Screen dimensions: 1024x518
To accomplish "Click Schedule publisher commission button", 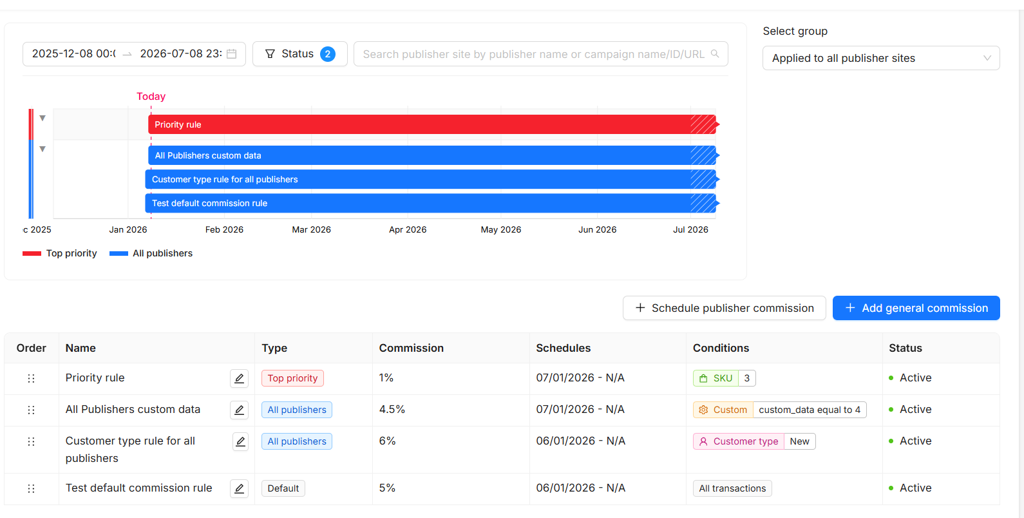I will [x=724, y=308].
